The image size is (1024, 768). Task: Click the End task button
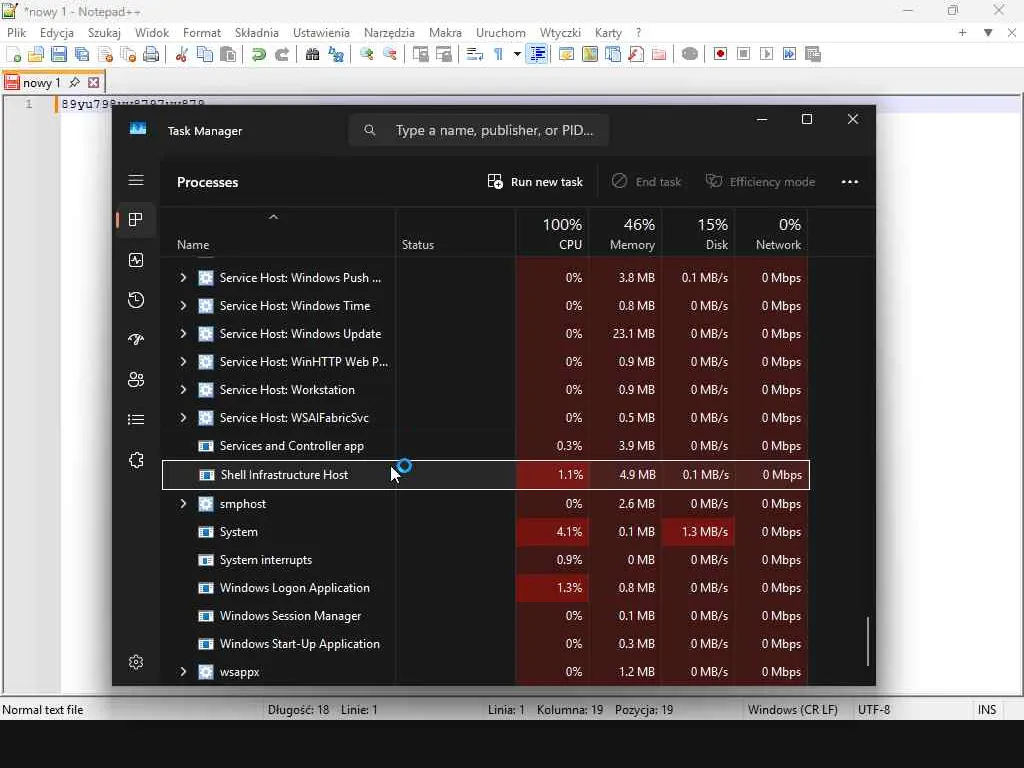647,182
